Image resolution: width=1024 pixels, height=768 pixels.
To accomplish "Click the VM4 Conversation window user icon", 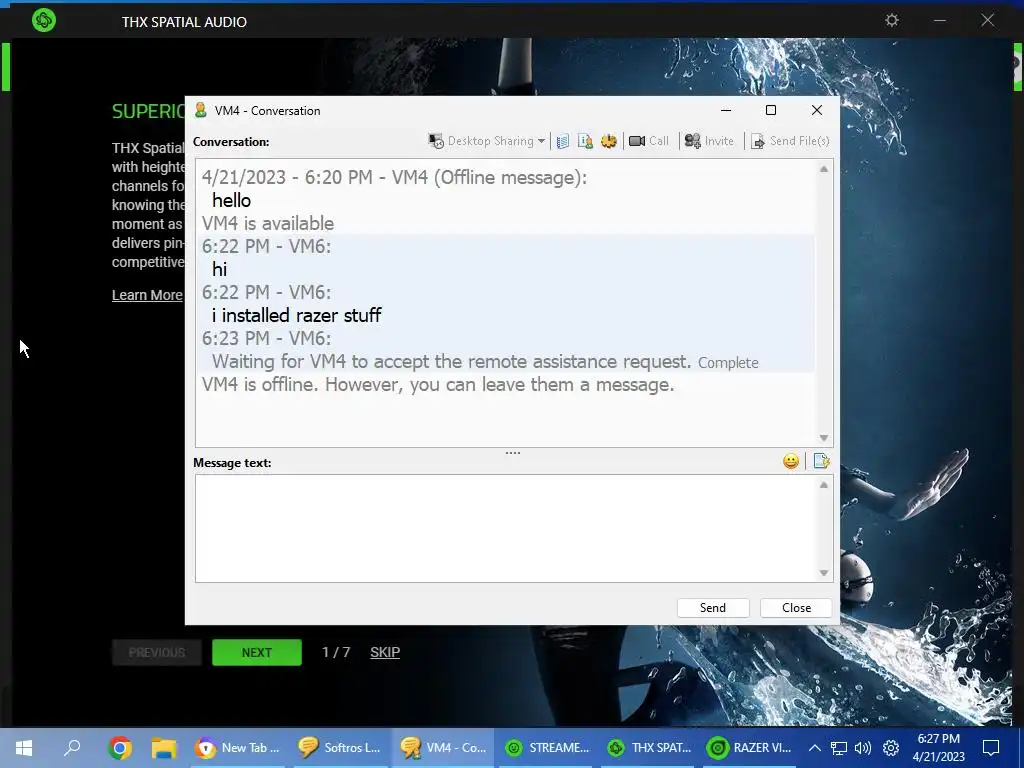I will [200, 110].
